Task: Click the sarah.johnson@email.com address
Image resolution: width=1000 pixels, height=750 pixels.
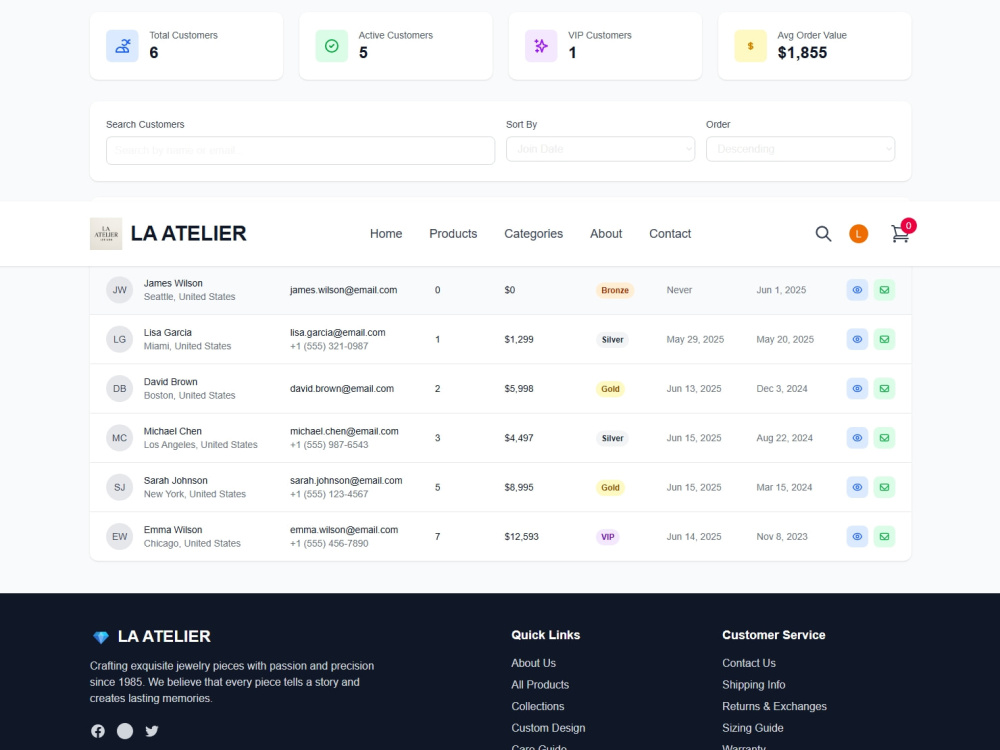Action: [x=346, y=480]
